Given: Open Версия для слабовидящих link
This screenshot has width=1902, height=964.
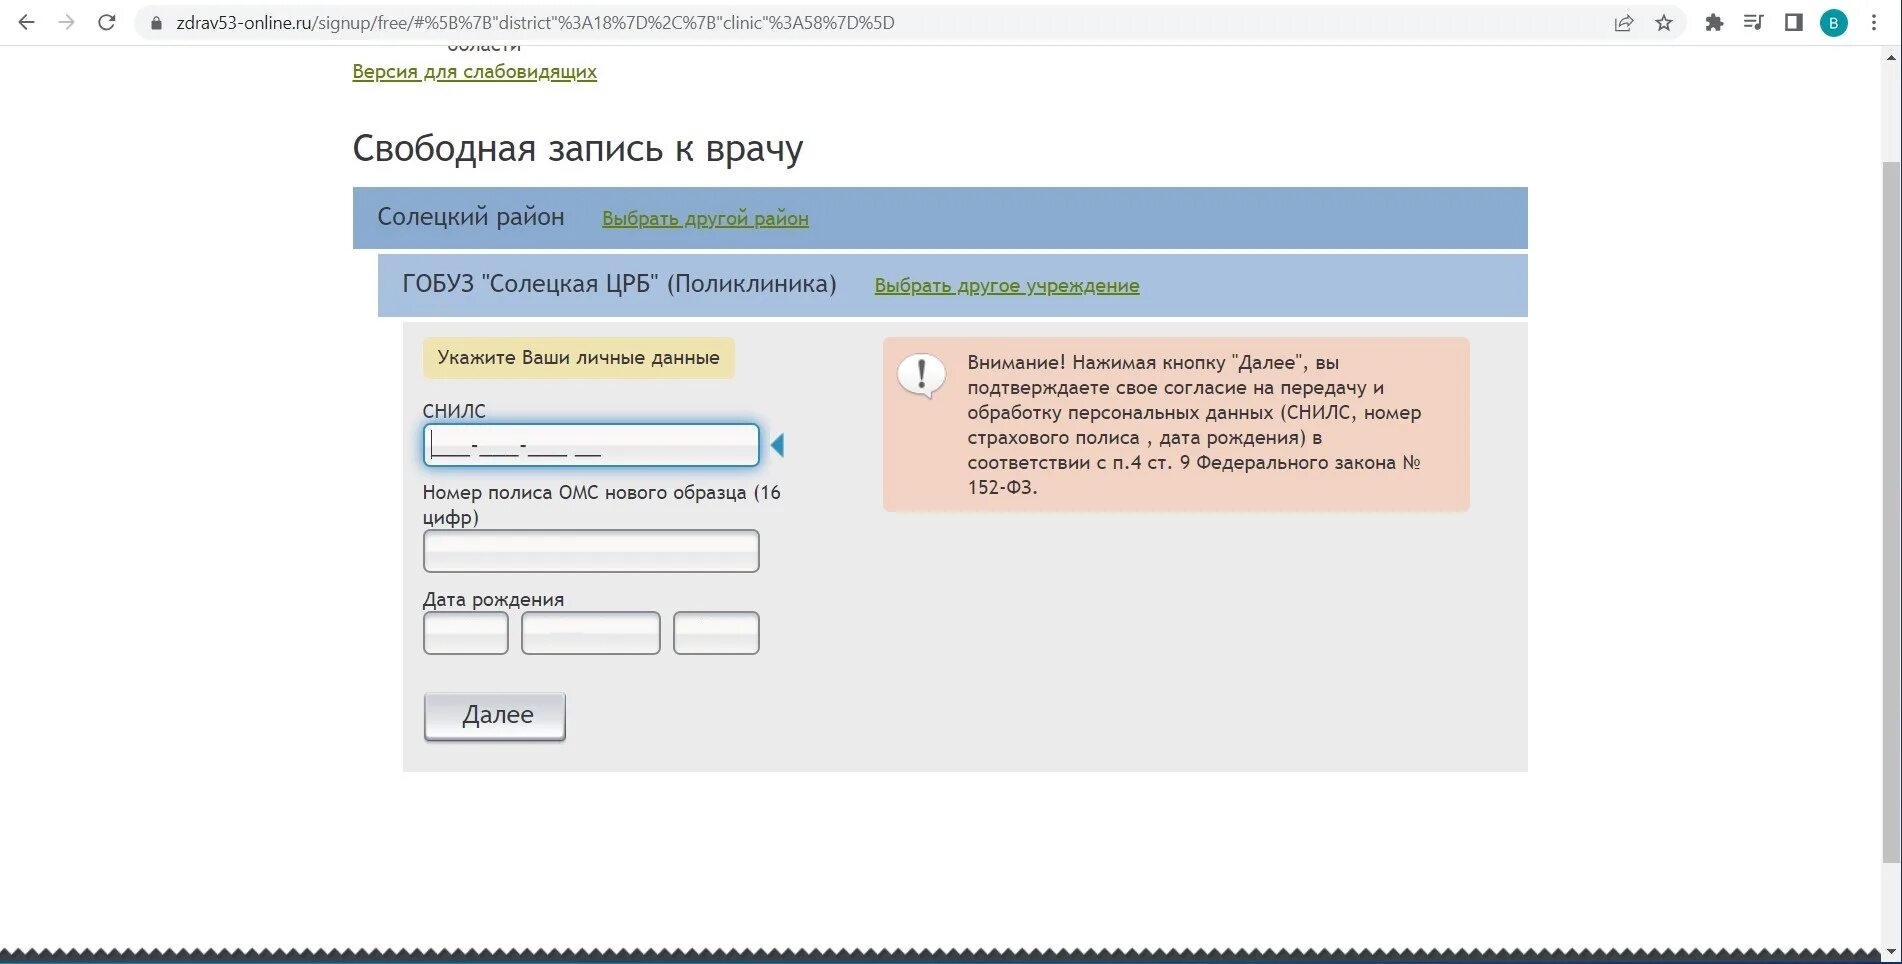Looking at the screenshot, I should (474, 72).
